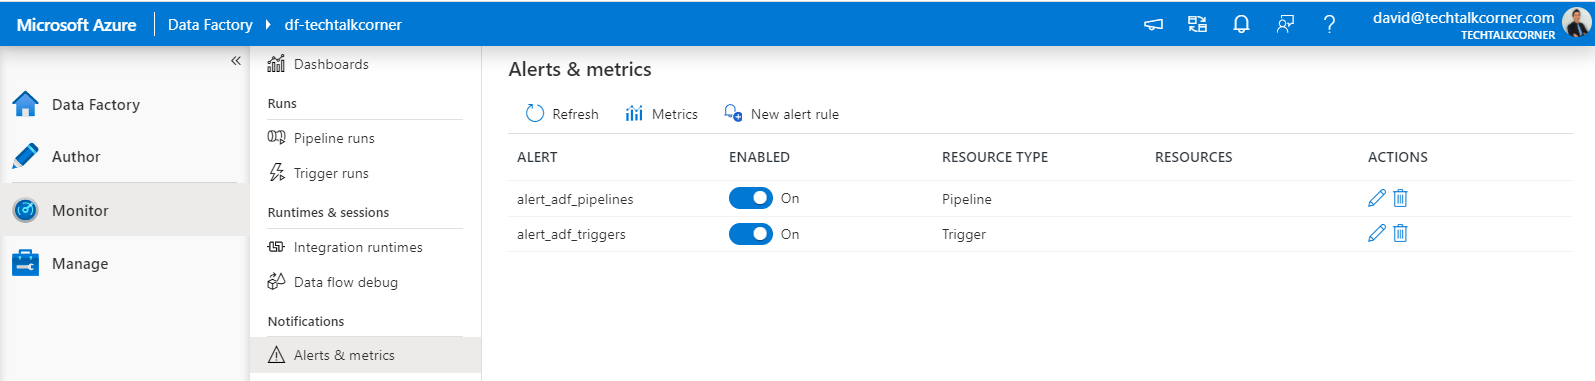This screenshot has width=1595, height=381.
Task: Delete alert_adf_pipelines with trash icon
Action: point(1400,198)
